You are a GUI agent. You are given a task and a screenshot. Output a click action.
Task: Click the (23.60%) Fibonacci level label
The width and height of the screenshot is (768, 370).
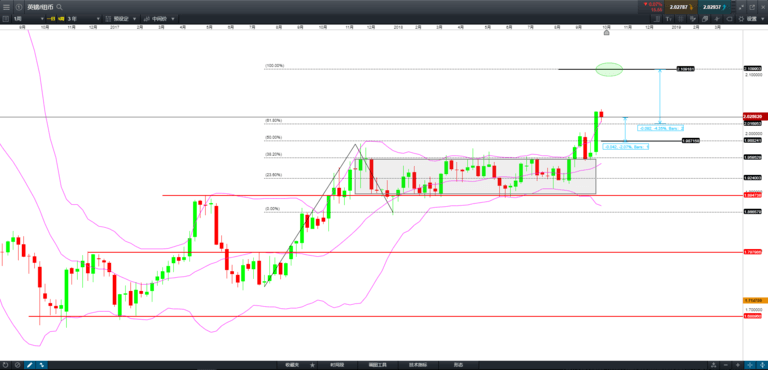(x=273, y=175)
